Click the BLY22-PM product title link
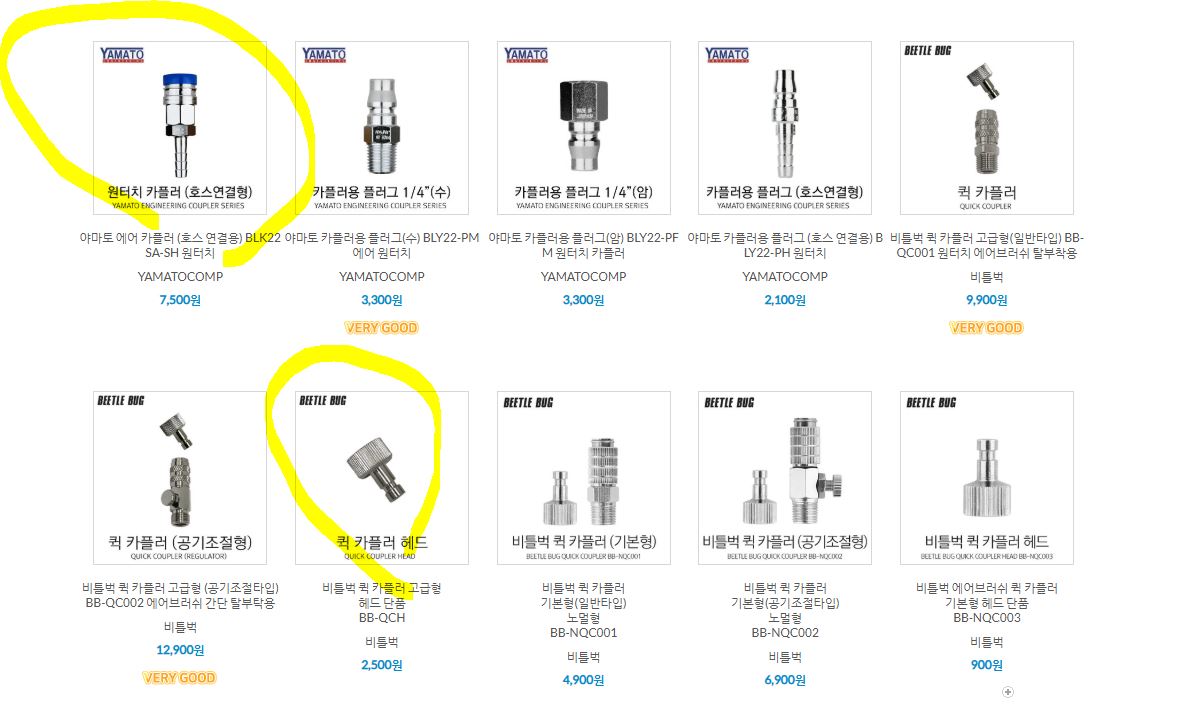 click(382, 245)
